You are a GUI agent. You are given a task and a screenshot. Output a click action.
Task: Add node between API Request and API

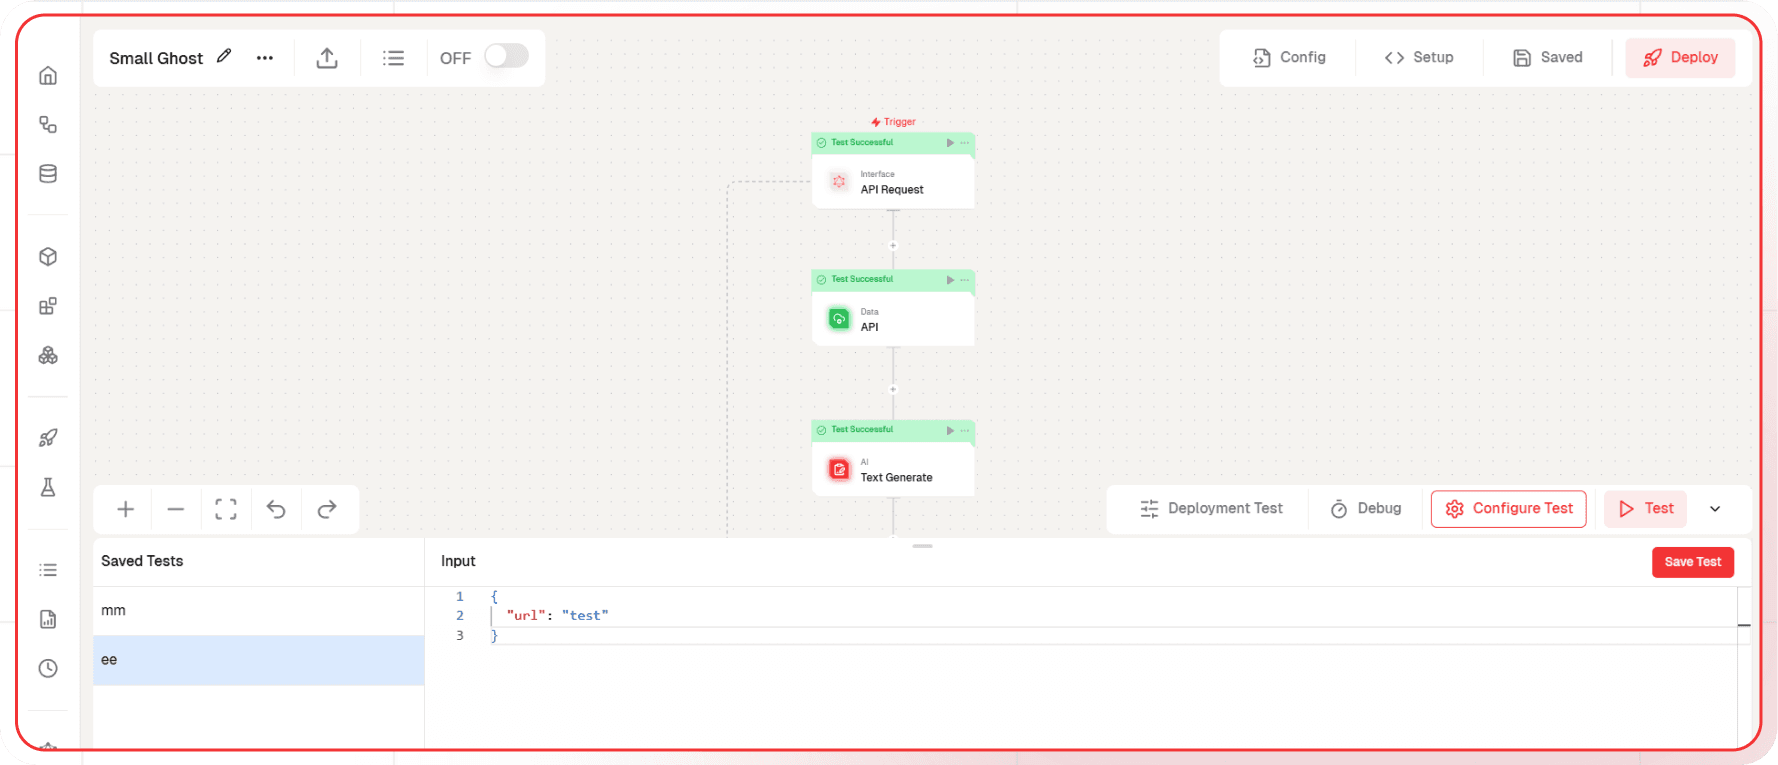pyautogui.click(x=893, y=246)
